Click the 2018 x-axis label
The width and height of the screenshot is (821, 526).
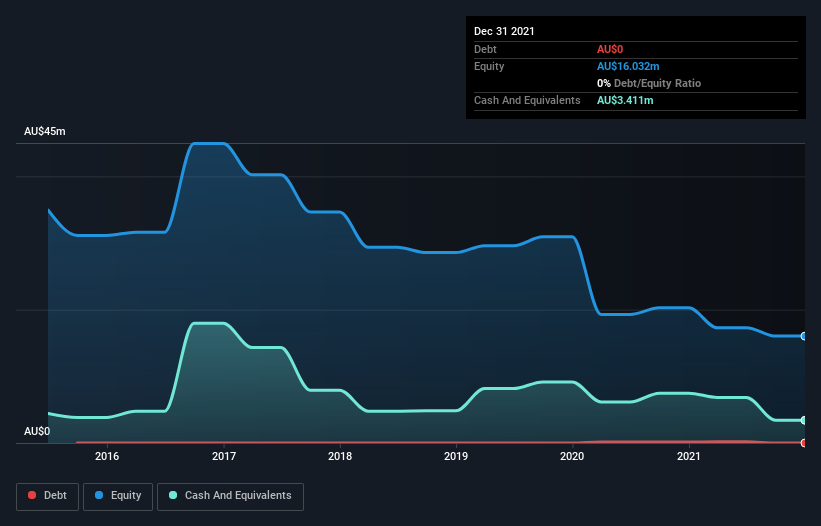pos(340,456)
